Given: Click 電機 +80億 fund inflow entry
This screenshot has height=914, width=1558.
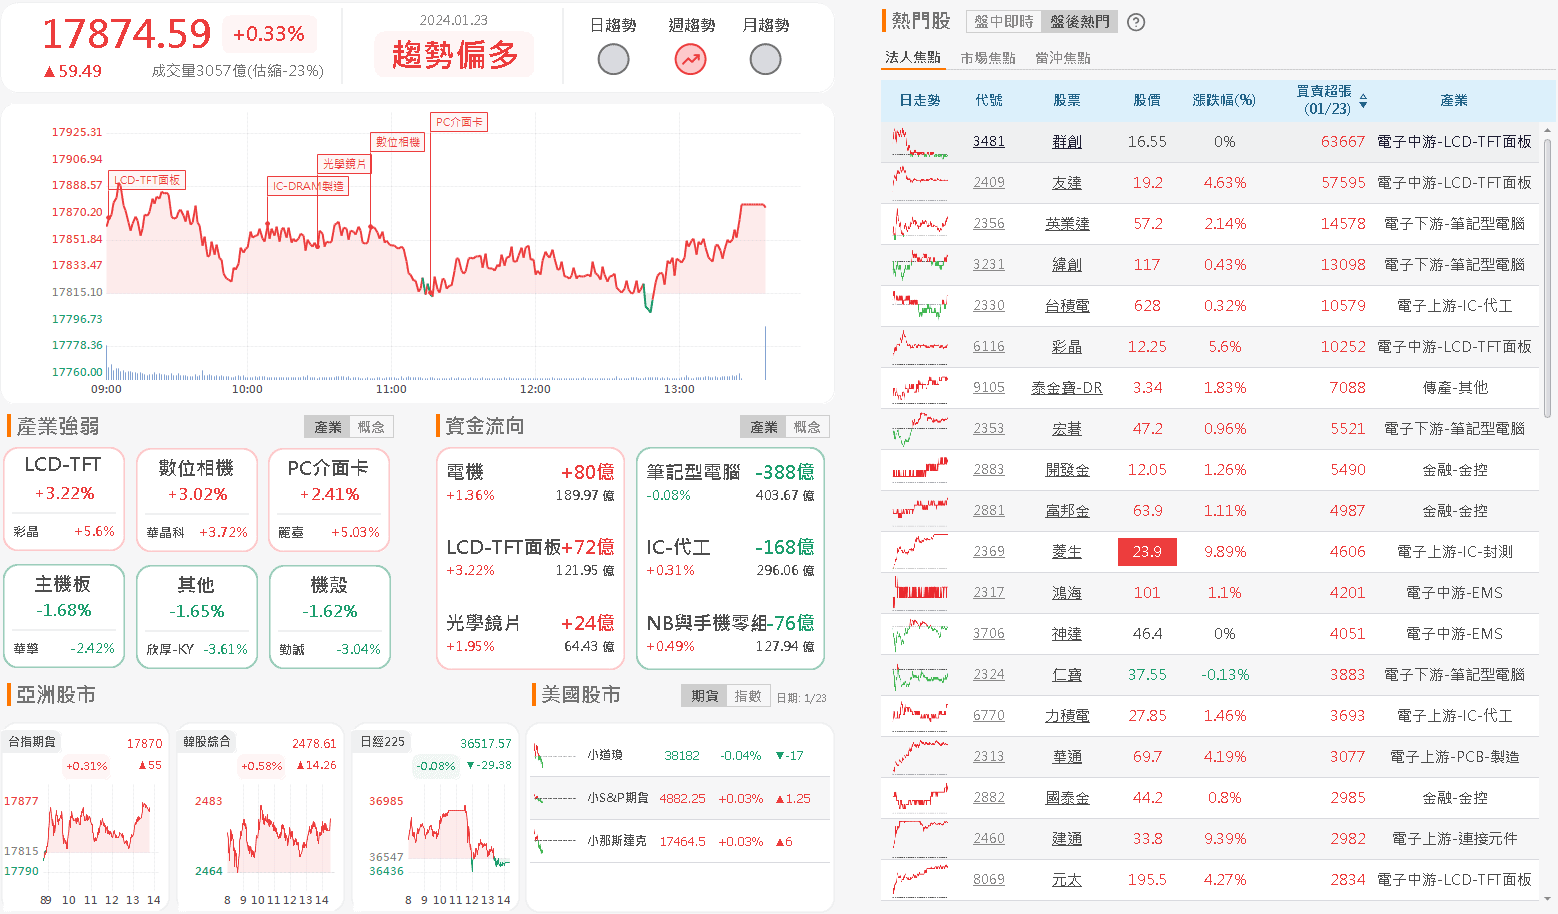Looking at the screenshot, I should [530, 482].
